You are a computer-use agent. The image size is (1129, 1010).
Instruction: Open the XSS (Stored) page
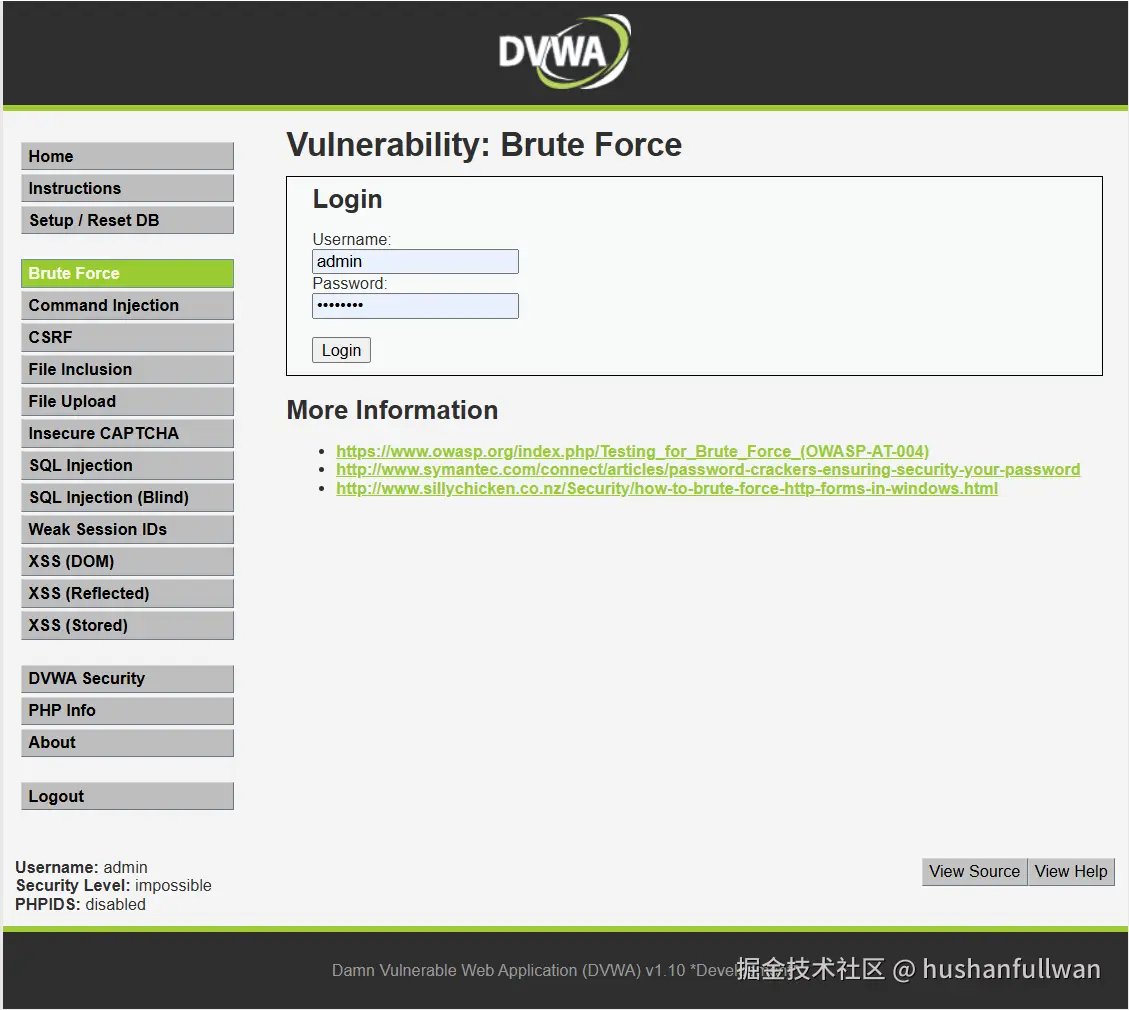tap(127, 625)
